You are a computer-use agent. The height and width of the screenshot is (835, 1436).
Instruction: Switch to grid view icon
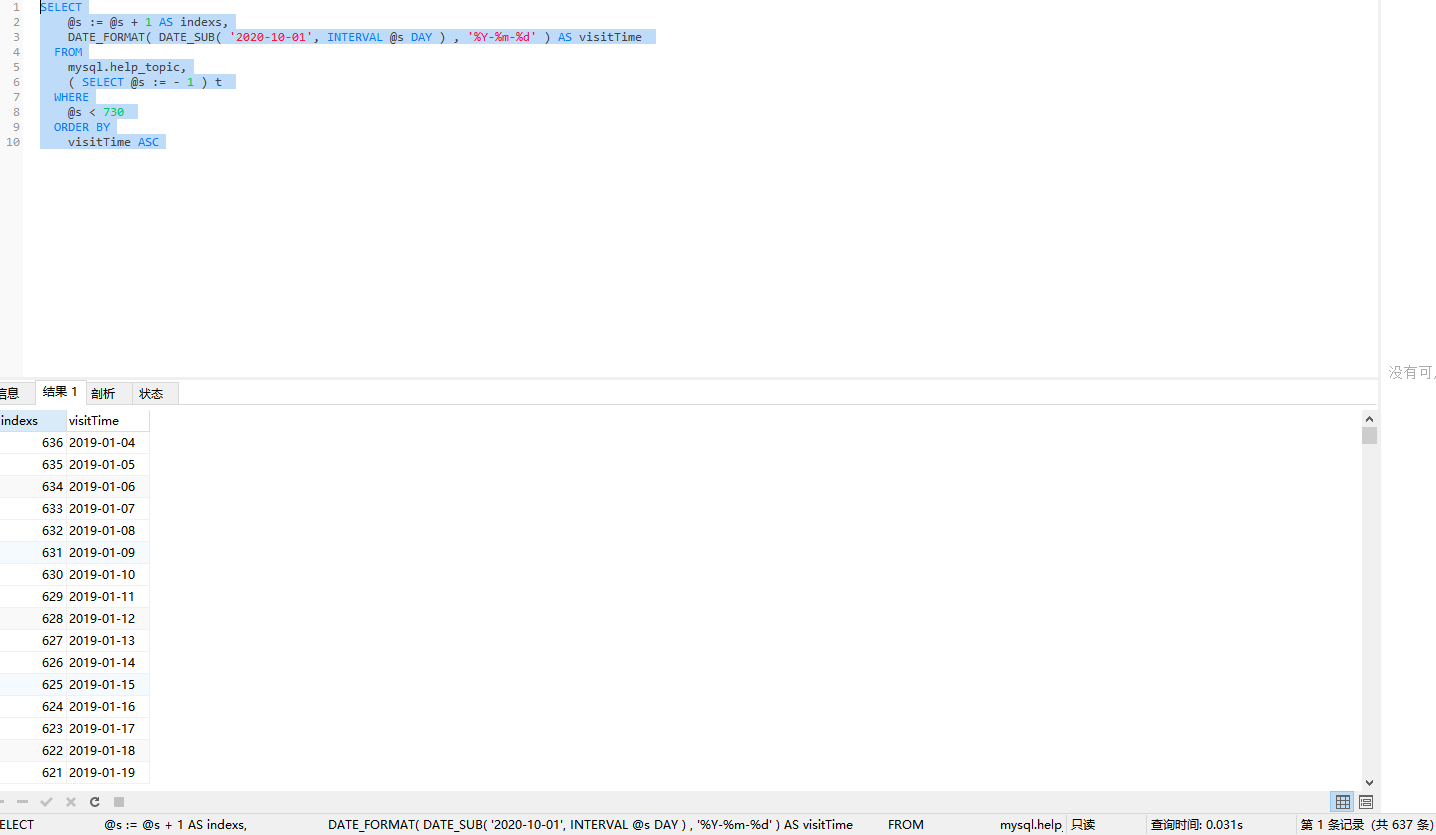pyautogui.click(x=1343, y=802)
